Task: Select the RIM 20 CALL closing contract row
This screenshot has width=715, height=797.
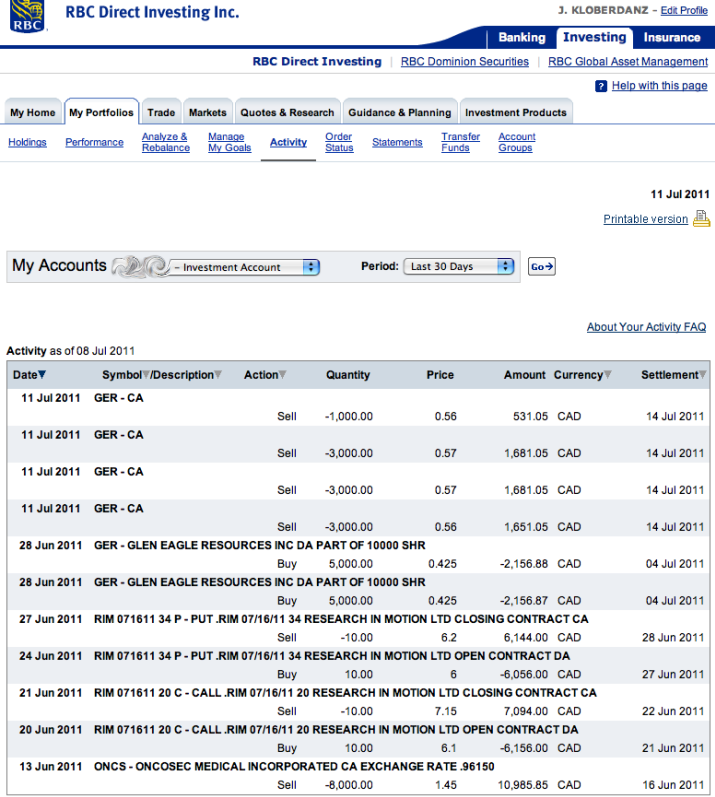Action: click(358, 702)
